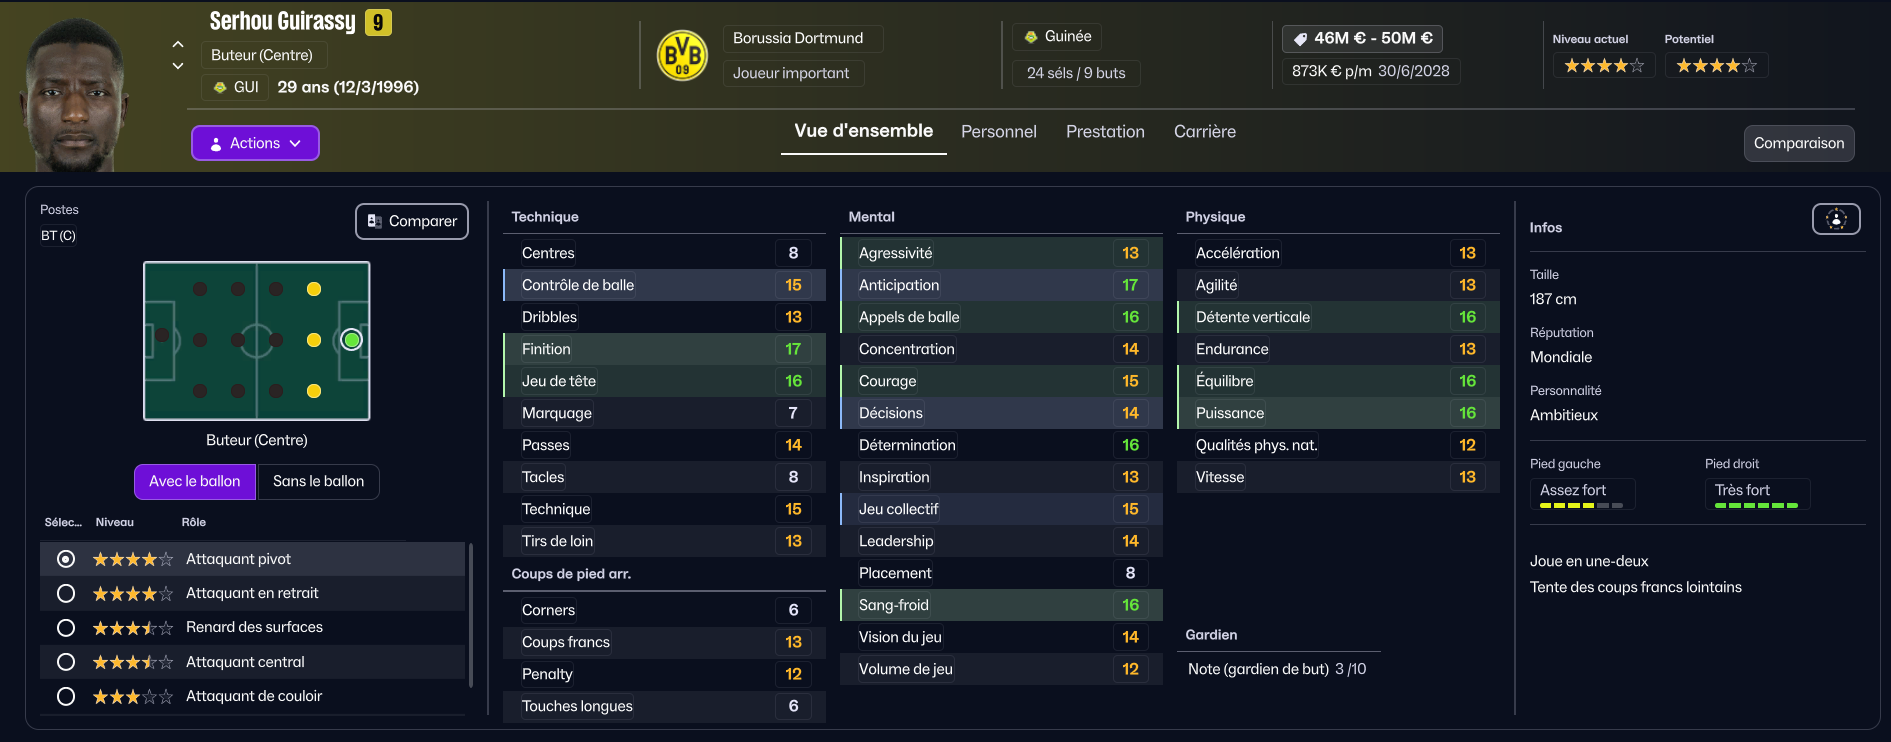Go to previous player with up chevron

coord(178,44)
